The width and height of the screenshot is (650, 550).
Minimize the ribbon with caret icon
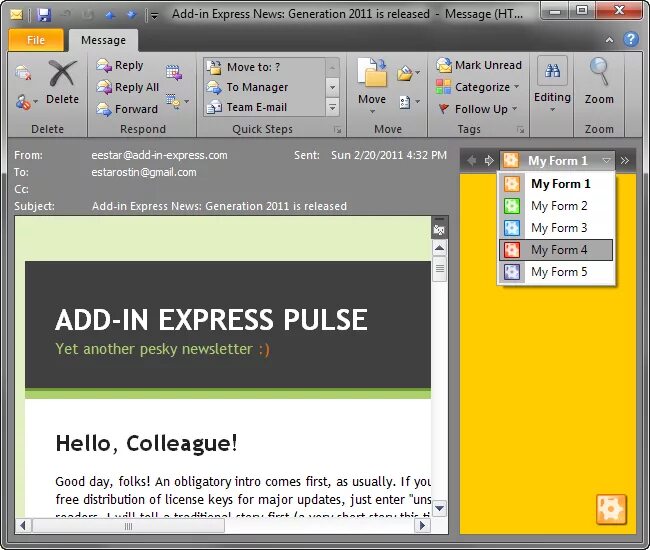click(609, 40)
